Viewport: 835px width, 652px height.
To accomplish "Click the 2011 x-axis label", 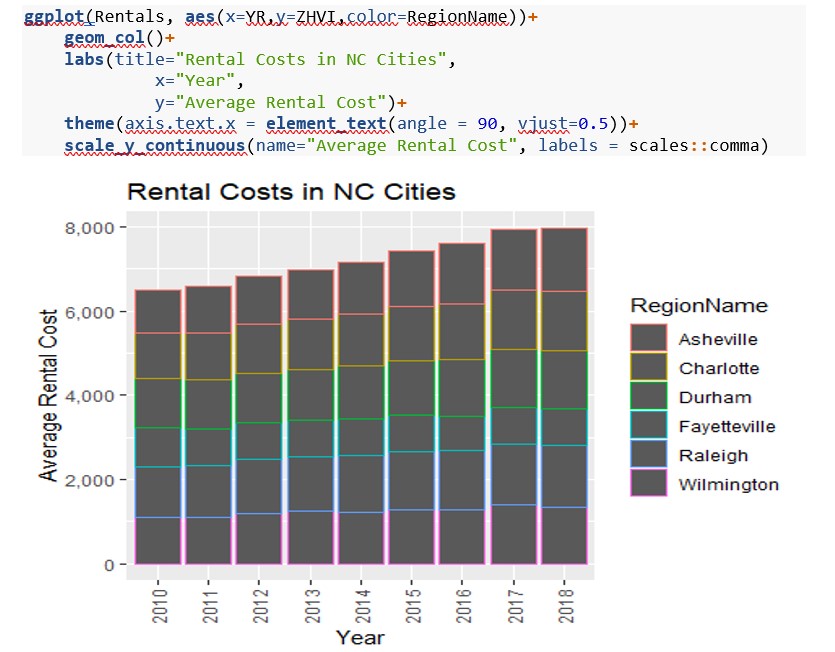I will click(209, 606).
